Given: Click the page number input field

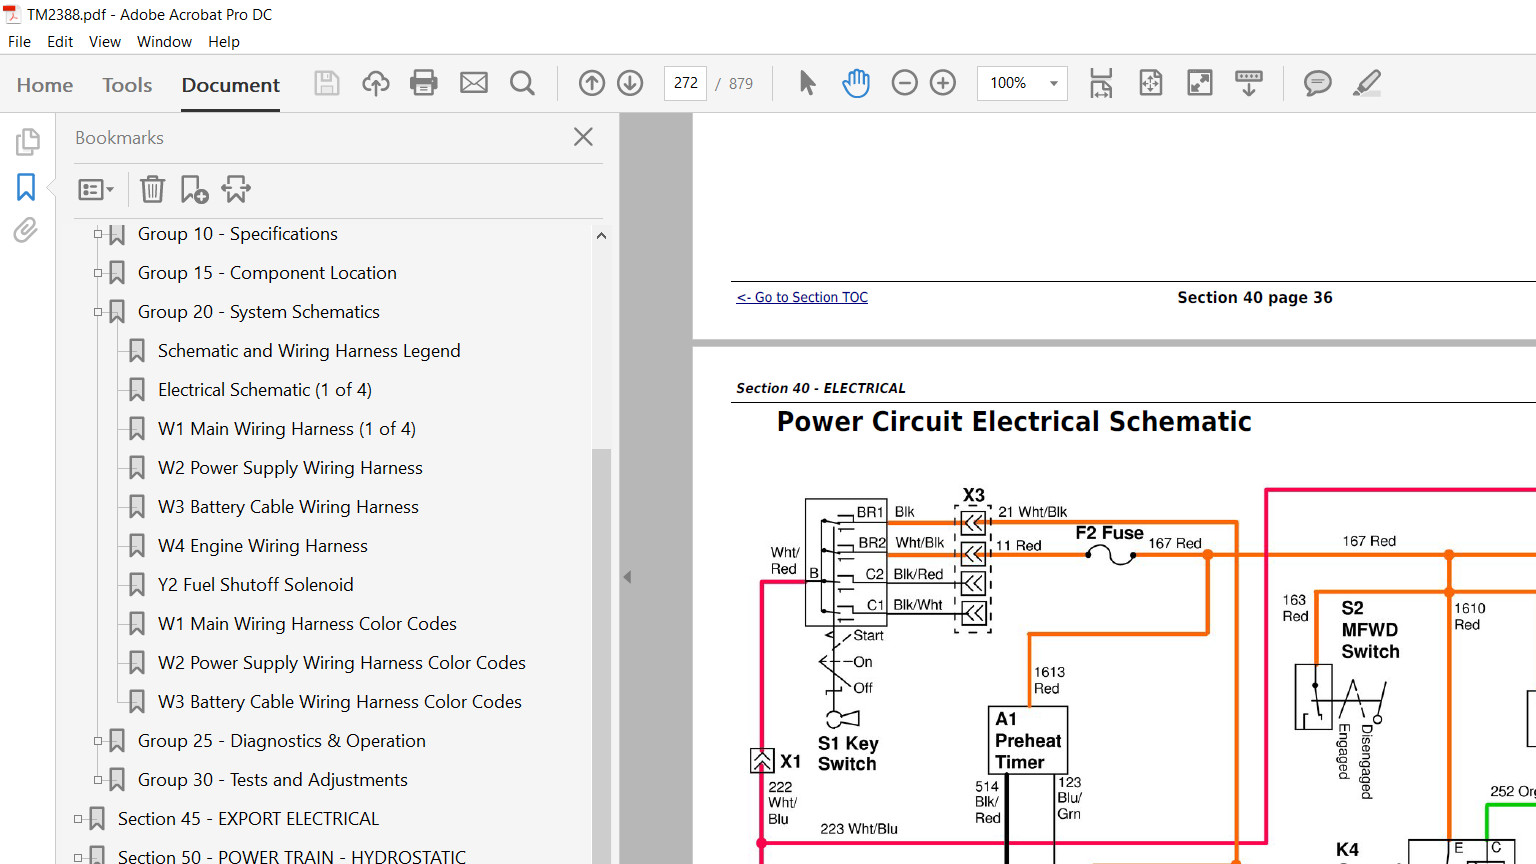Looking at the screenshot, I should (686, 83).
